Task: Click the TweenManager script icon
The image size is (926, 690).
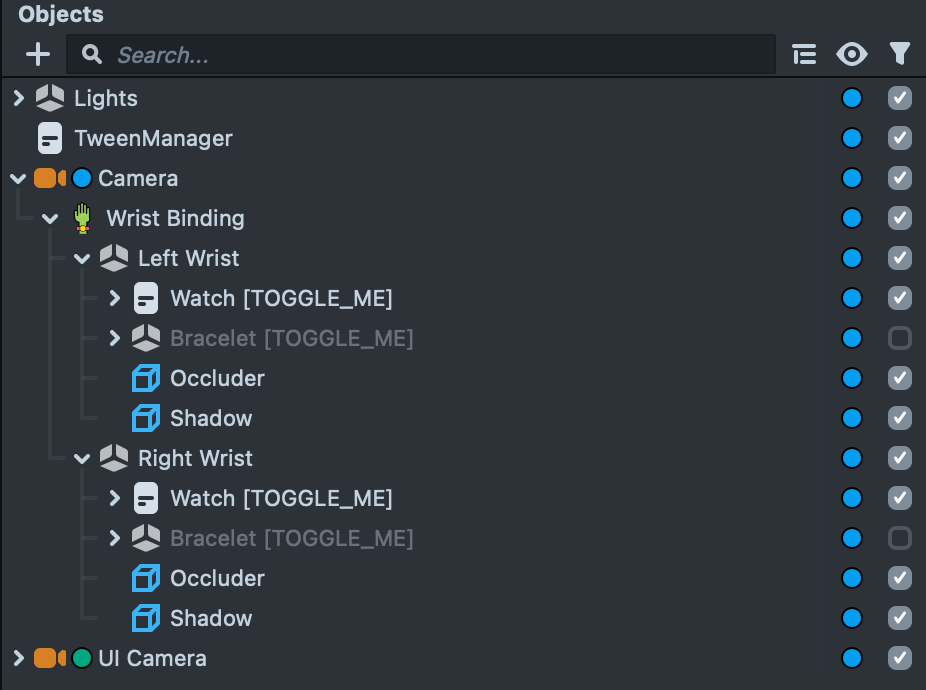Action: 49,138
